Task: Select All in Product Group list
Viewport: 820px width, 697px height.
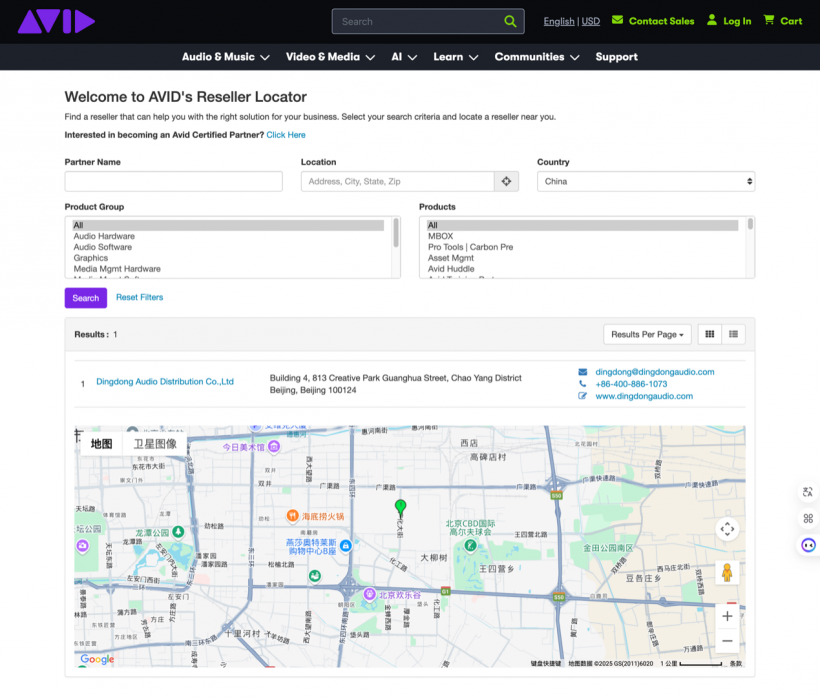Action: 228,225
